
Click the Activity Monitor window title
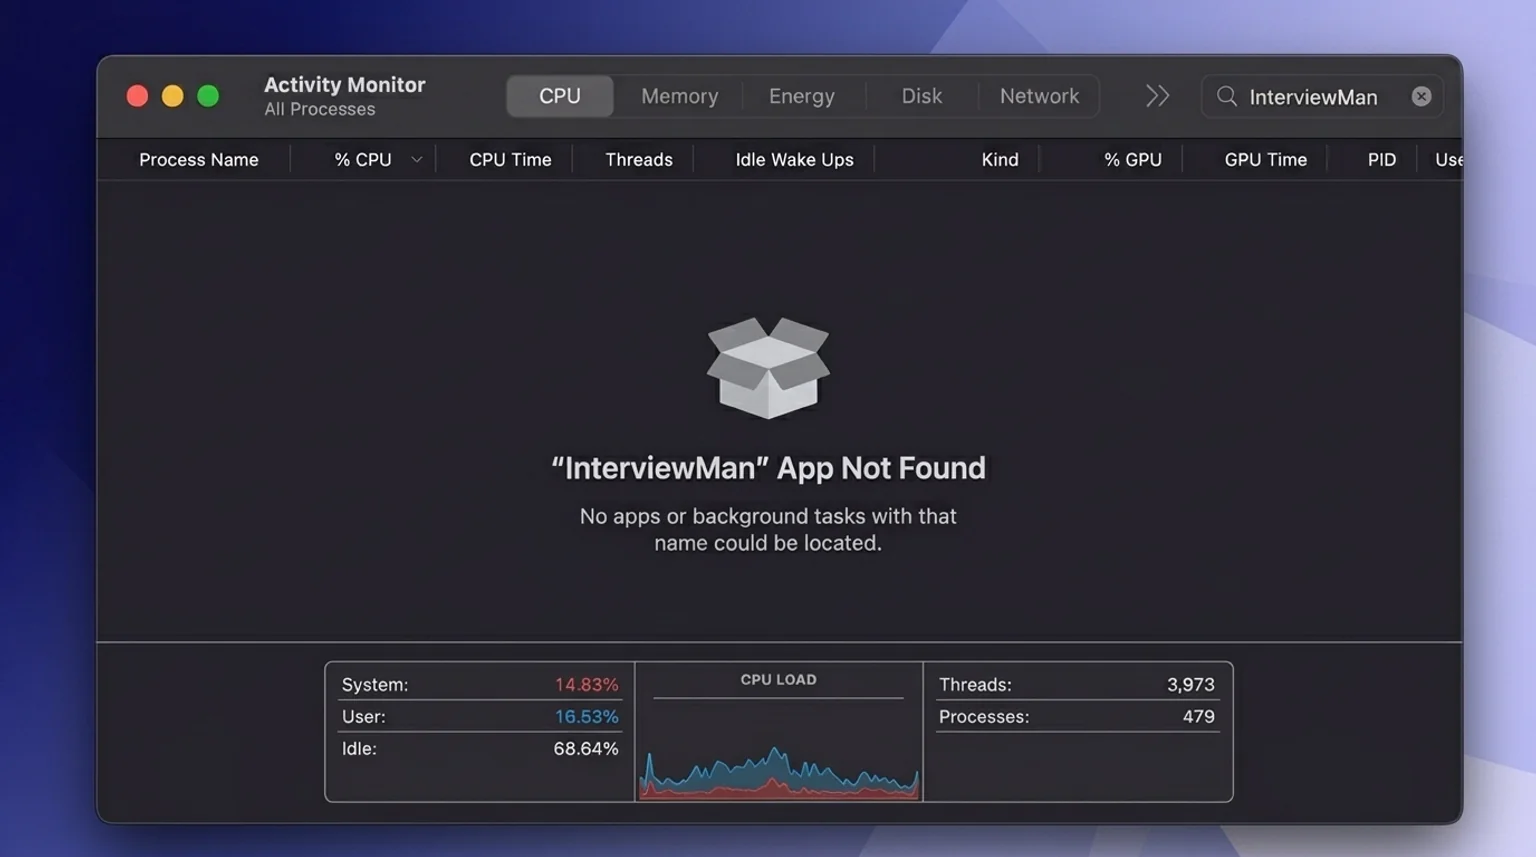[x=344, y=85]
